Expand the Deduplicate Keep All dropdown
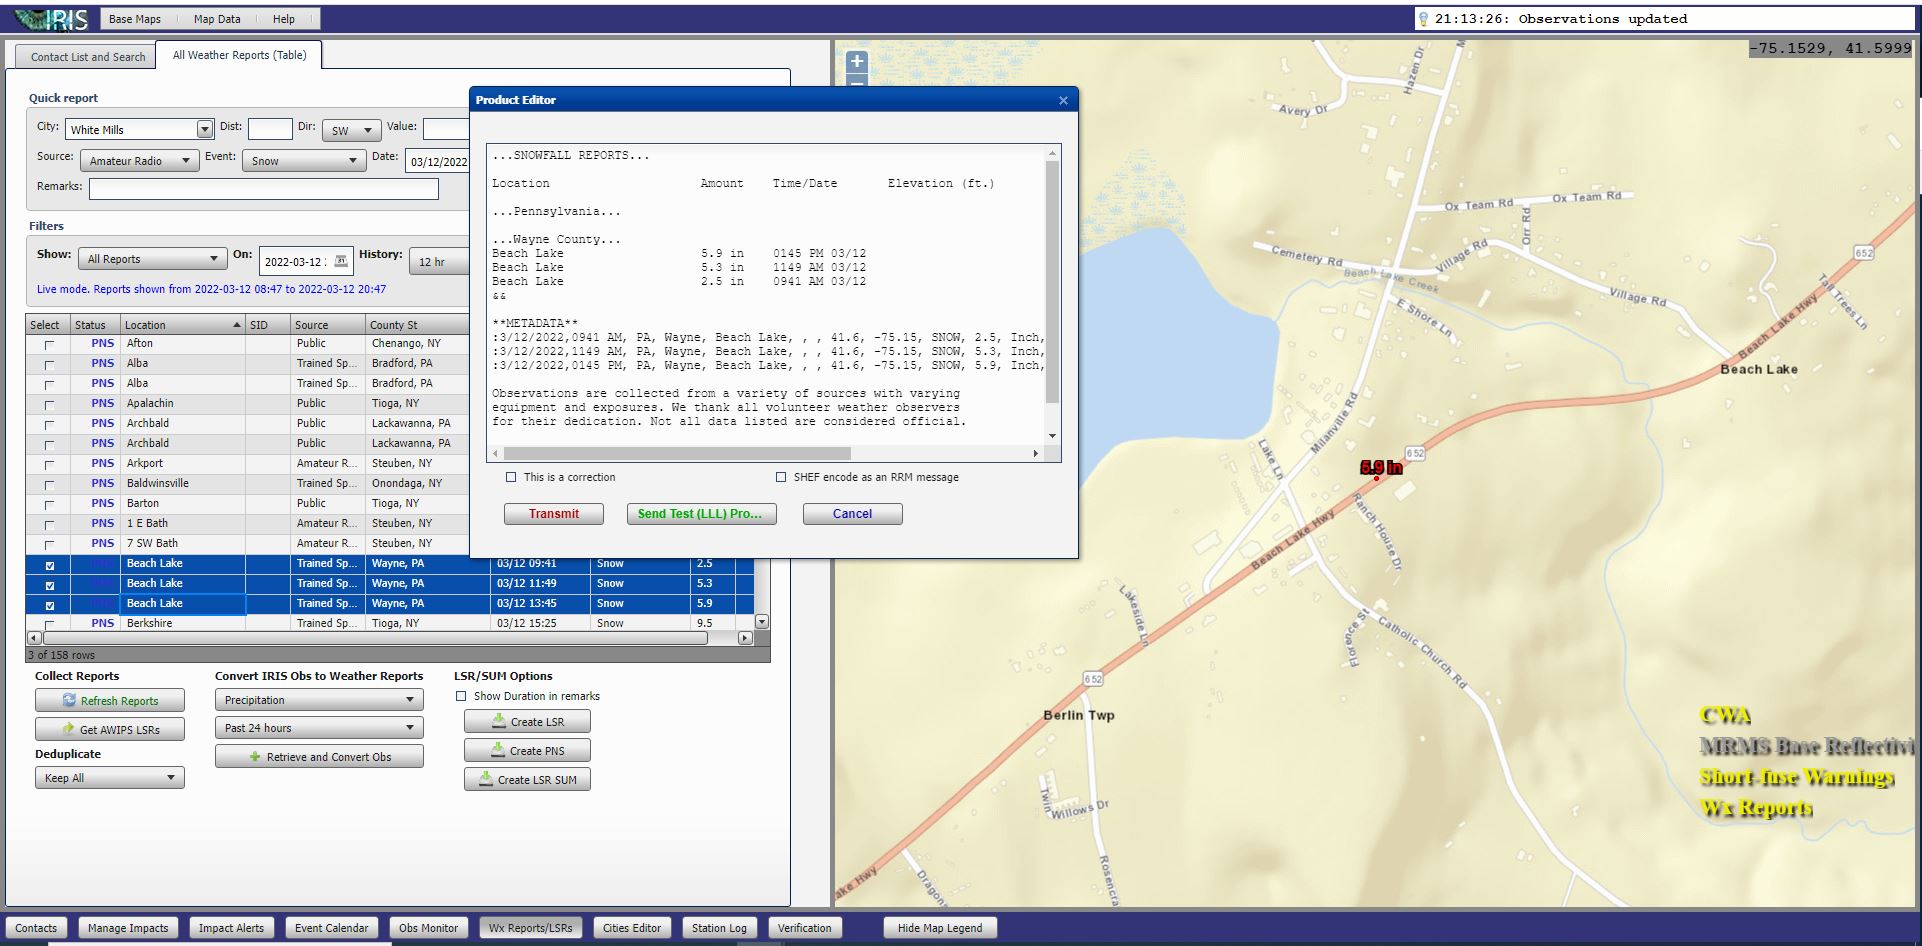The image size is (1922, 946). point(109,778)
